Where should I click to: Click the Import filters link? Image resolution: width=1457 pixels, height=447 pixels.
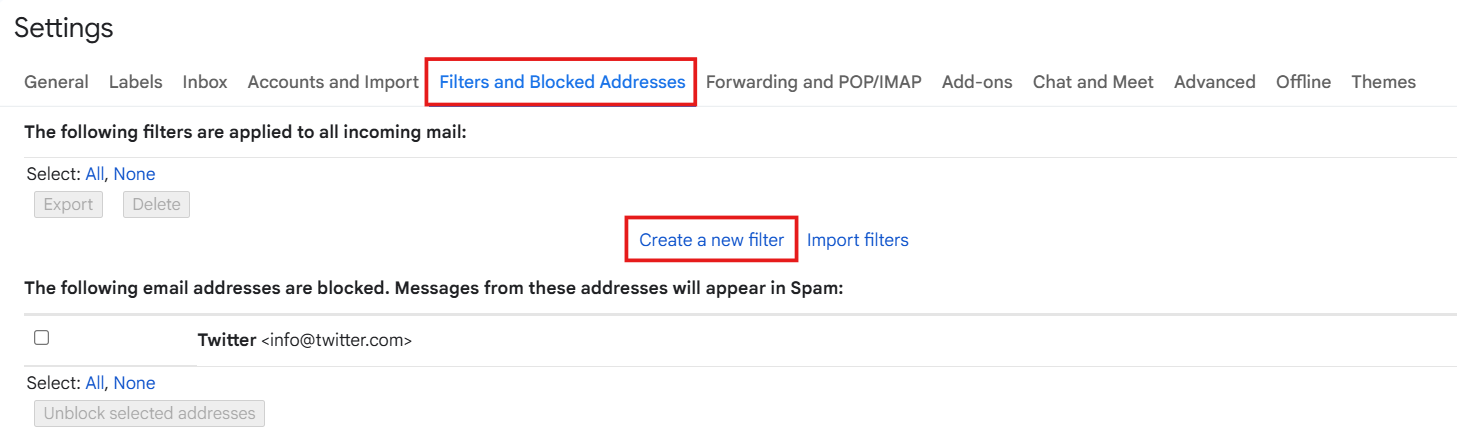[x=857, y=240]
